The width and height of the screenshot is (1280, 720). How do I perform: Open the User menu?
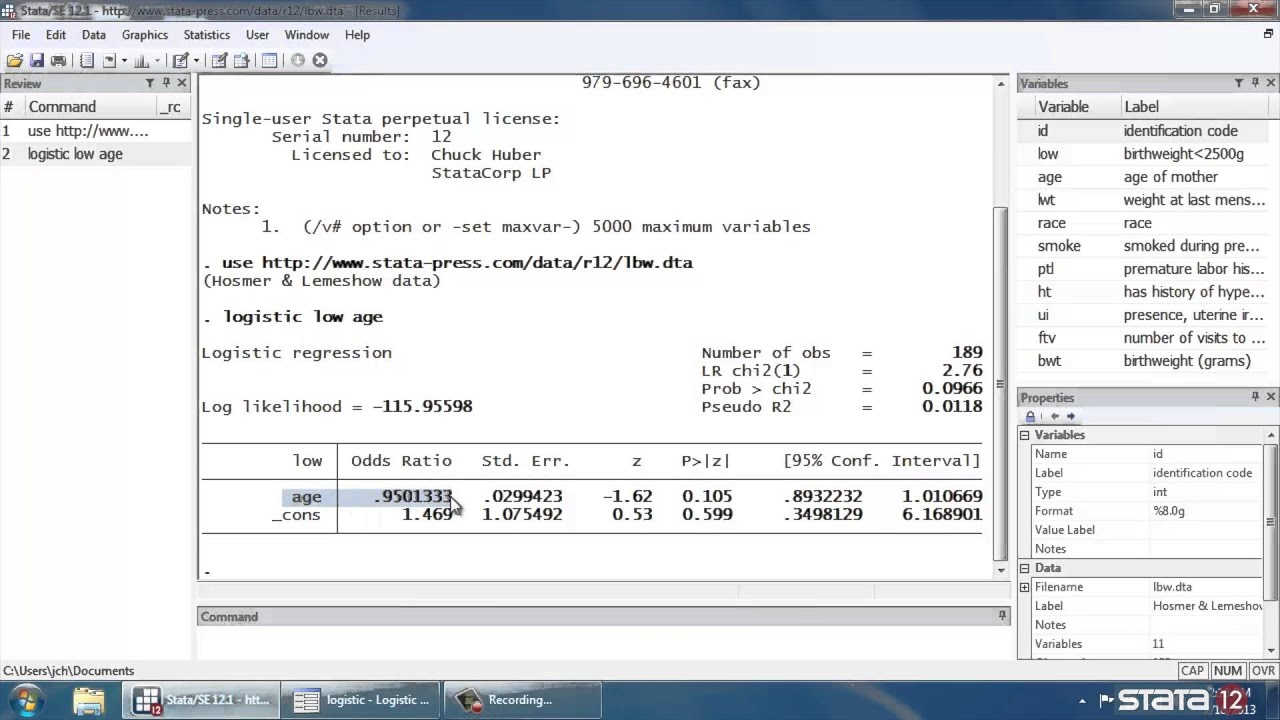257,35
